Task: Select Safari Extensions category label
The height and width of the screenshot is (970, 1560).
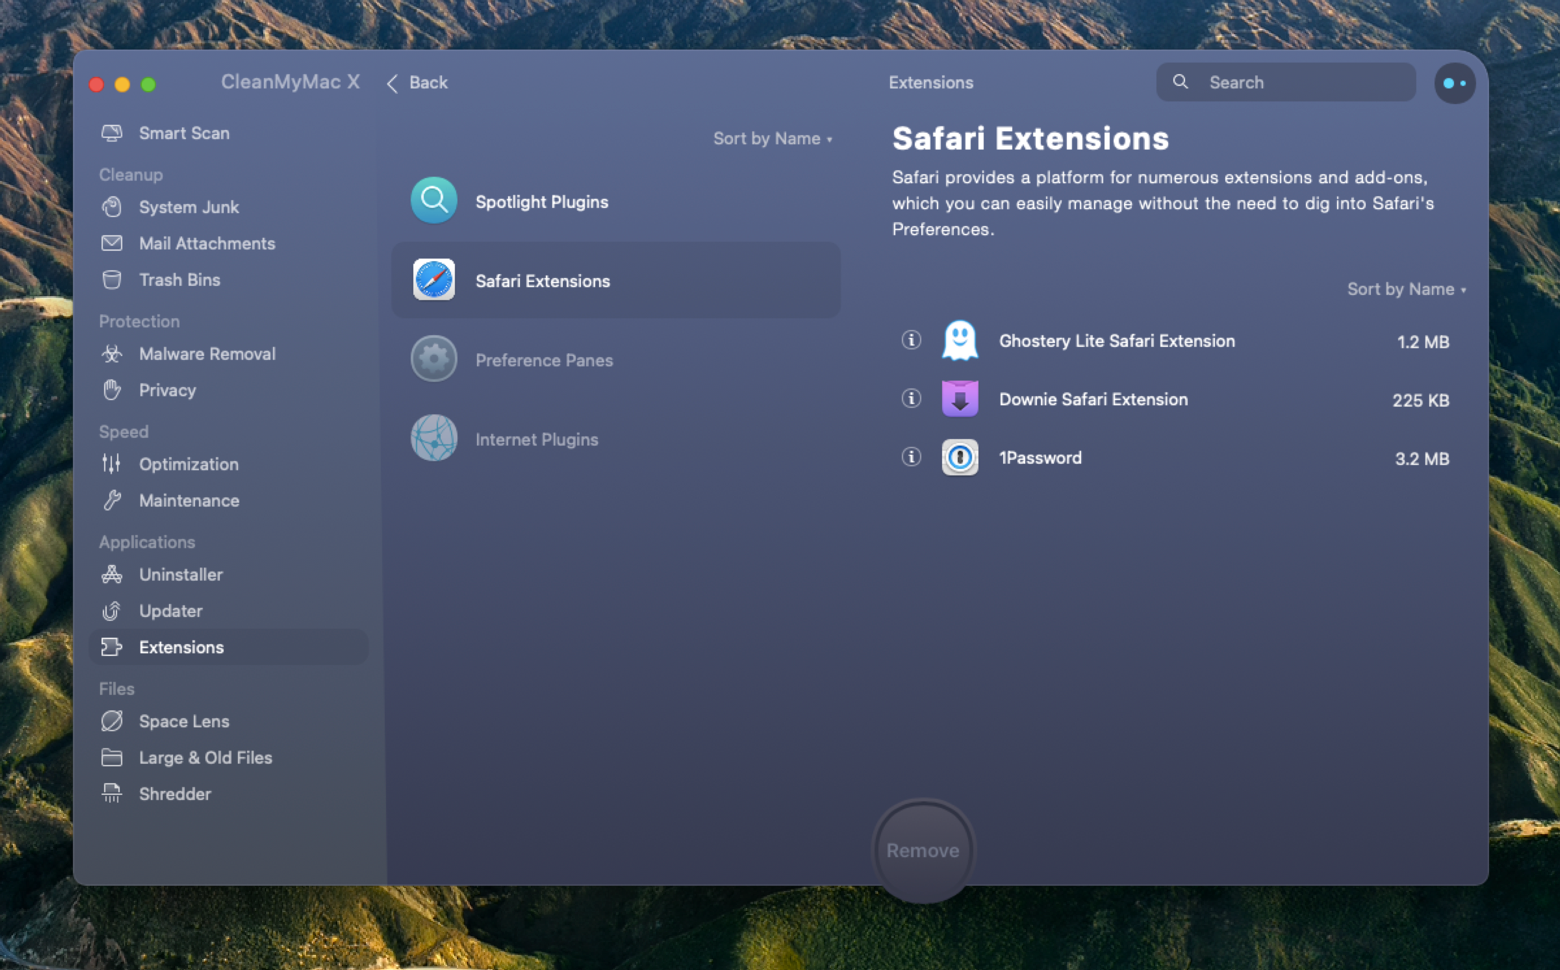Action: (543, 281)
